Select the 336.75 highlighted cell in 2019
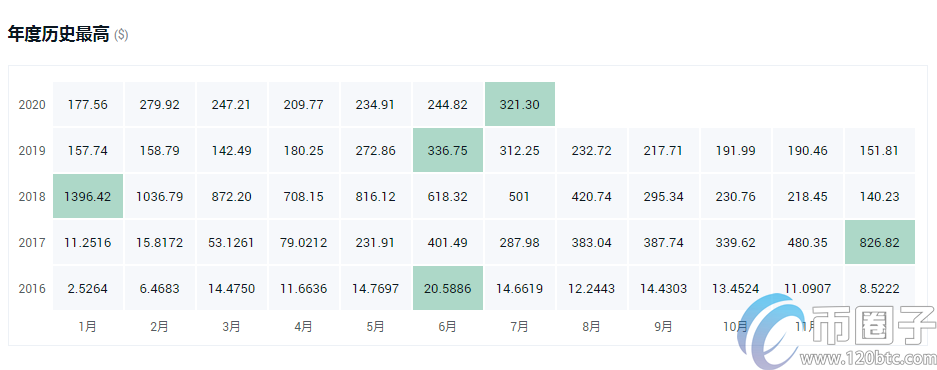The width and height of the screenshot is (937, 370). pyautogui.click(x=448, y=151)
